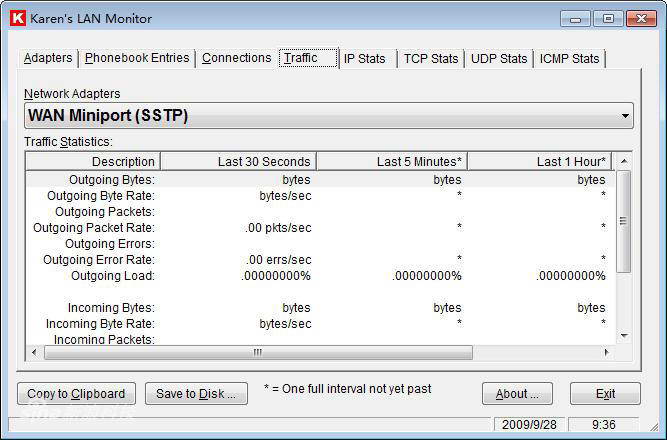Select the Outgoing Error Rate: row
Image resolution: width=667 pixels, height=440 pixels.
(320, 260)
